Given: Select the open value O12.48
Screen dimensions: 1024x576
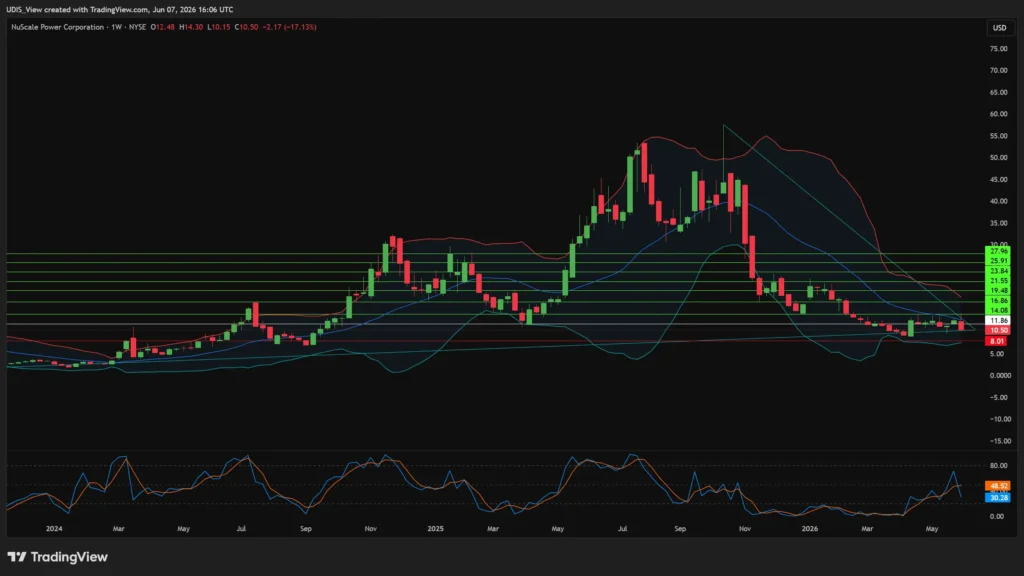Looking at the screenshot, I should (163, 27).
